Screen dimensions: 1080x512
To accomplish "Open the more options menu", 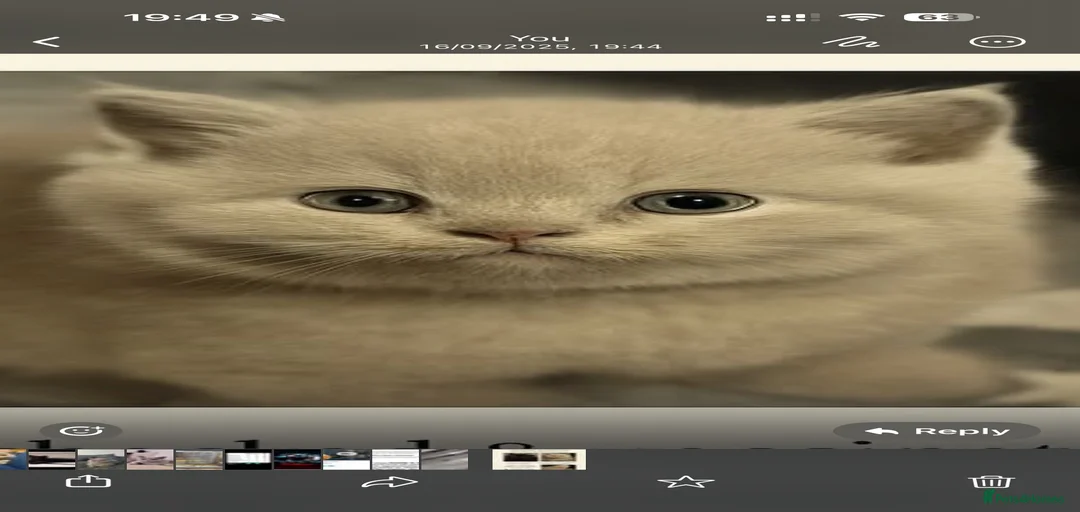I will coord(997,42).
